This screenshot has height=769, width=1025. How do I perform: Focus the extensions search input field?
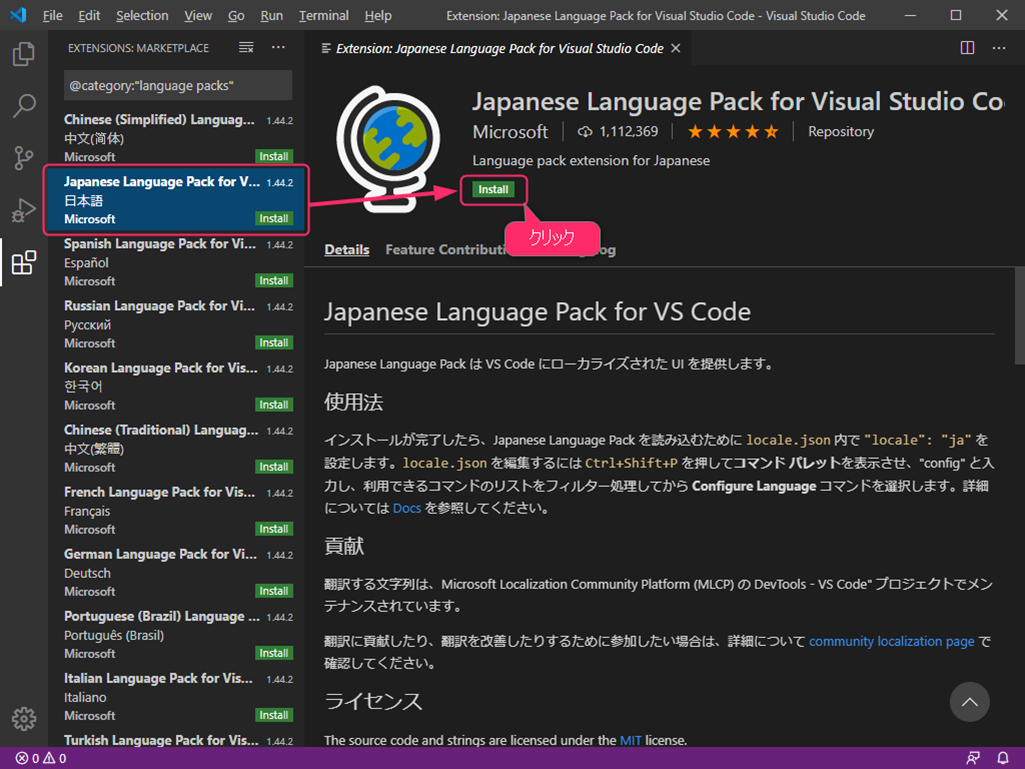pos(178,86)
